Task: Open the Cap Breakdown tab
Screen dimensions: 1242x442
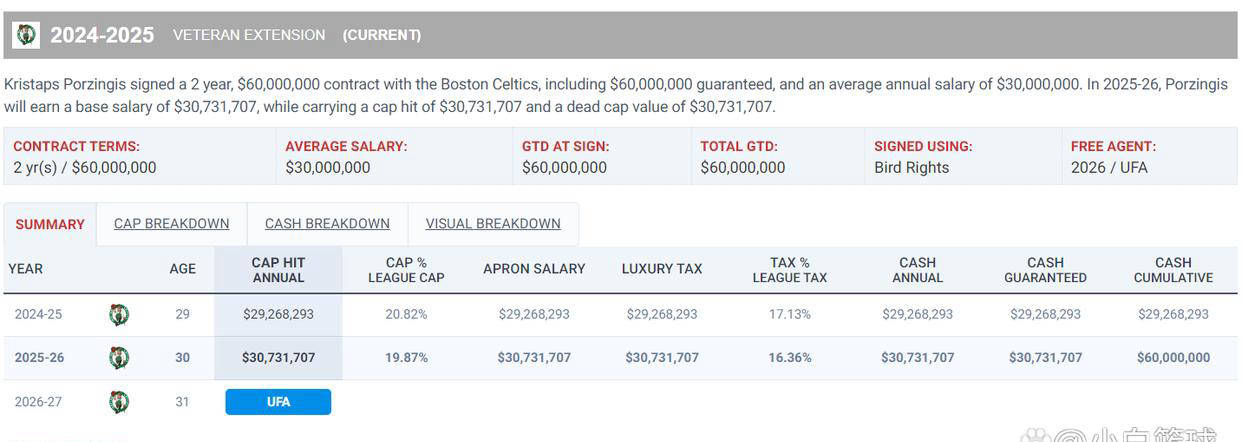Action: coord(172,224)
